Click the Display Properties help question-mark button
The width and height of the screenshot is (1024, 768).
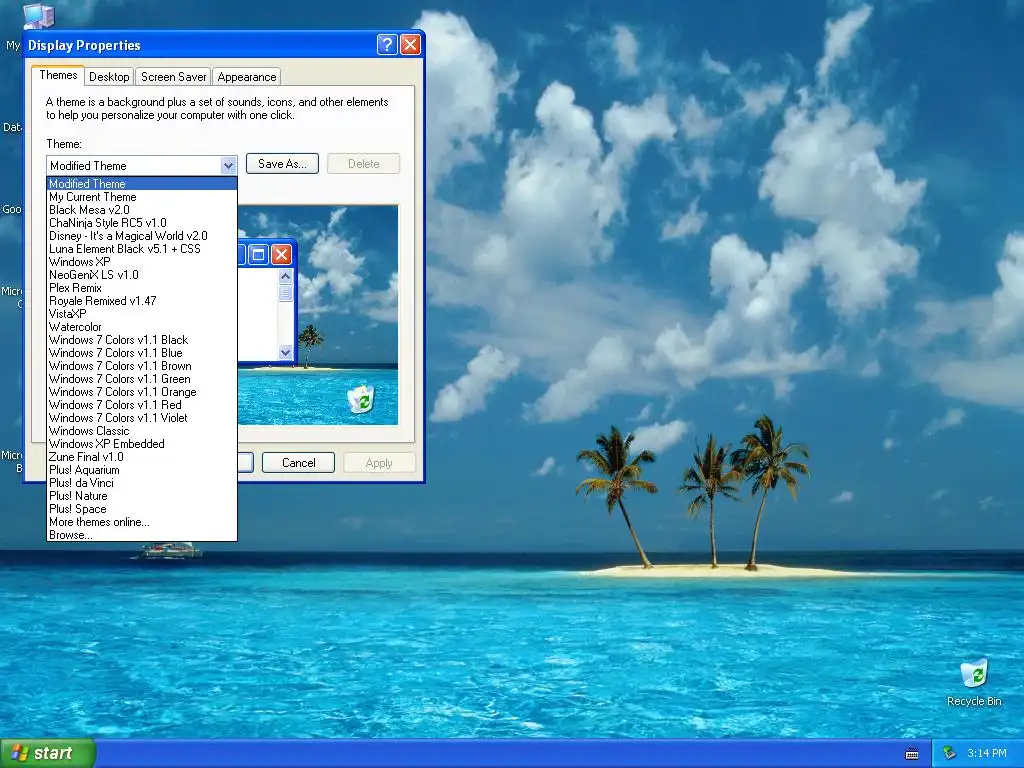tap(387, 44)
